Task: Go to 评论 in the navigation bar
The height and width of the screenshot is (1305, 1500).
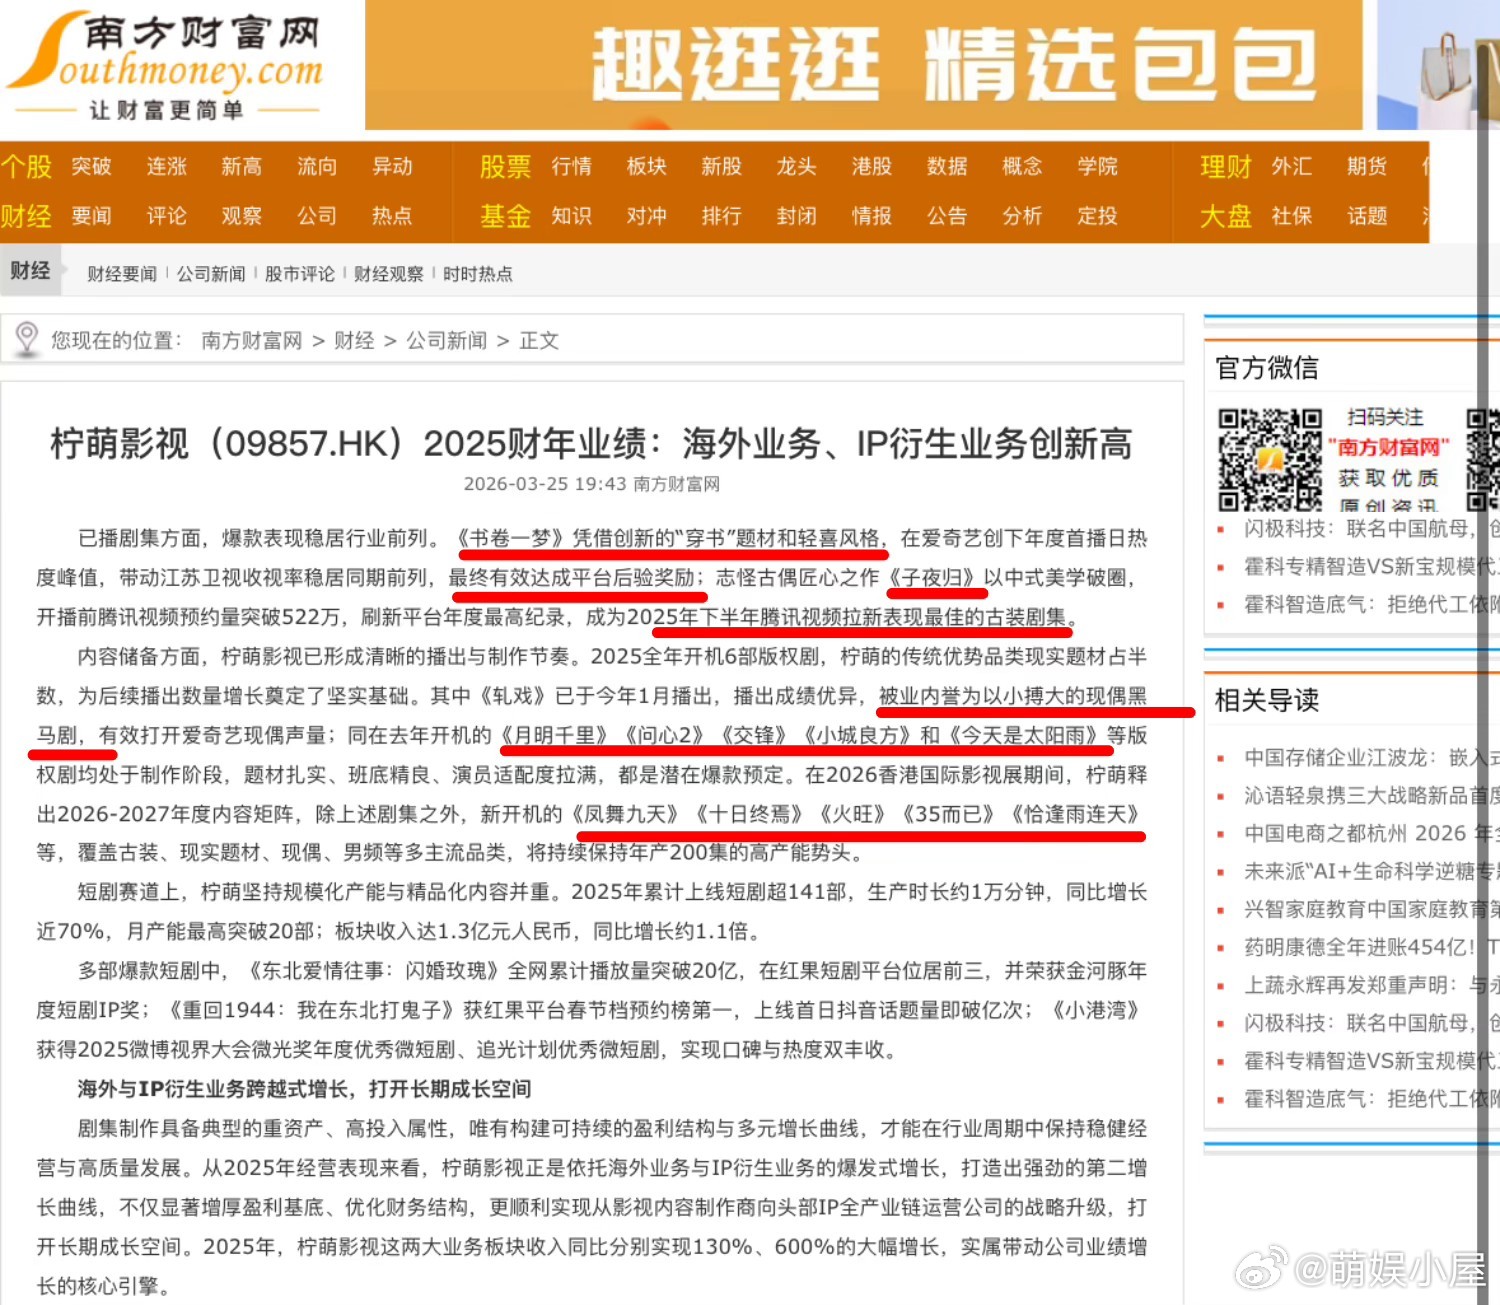Action: click(167, 216)
